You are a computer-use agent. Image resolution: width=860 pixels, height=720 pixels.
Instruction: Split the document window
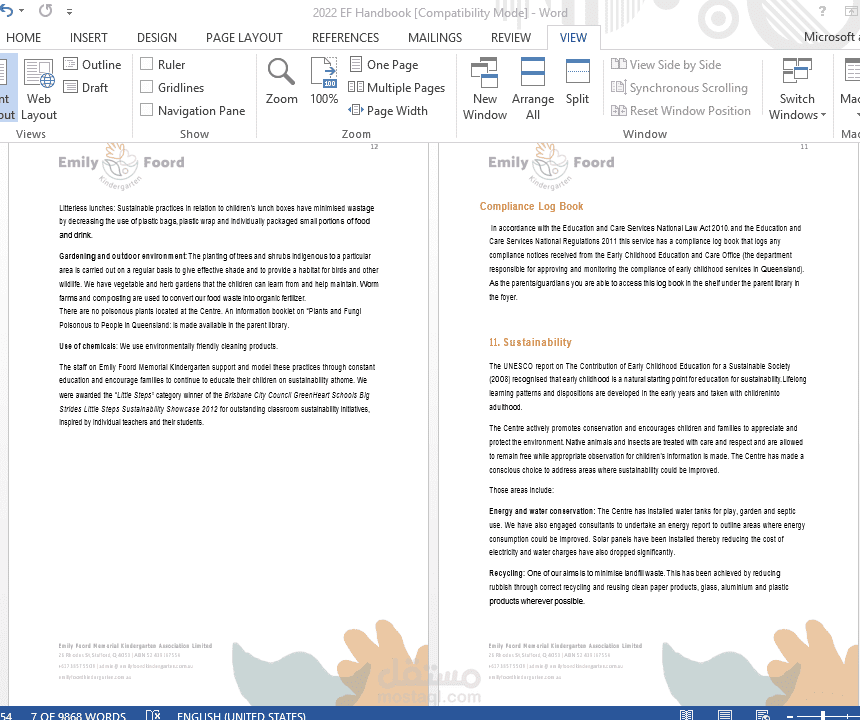tap(578, 82)
